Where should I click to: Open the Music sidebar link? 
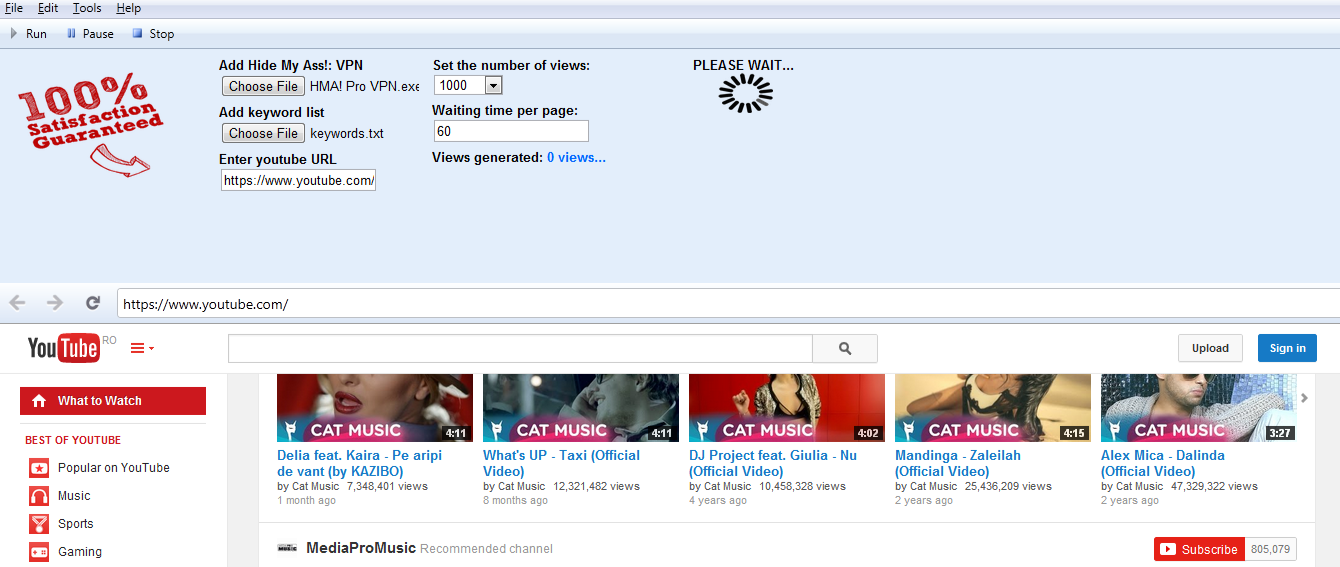pyautogui.click(x=74, y=496)
